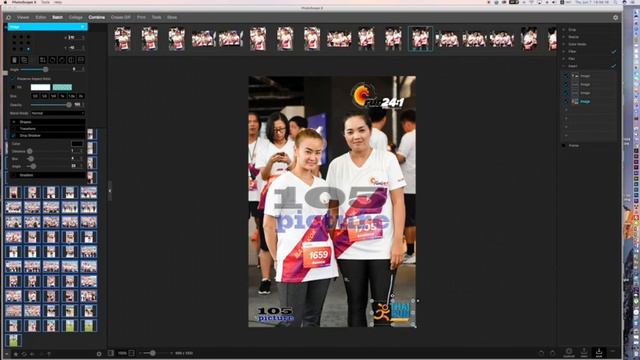
Task: Toggle the Drop Shadow checkbox
Action: (14, 136)
